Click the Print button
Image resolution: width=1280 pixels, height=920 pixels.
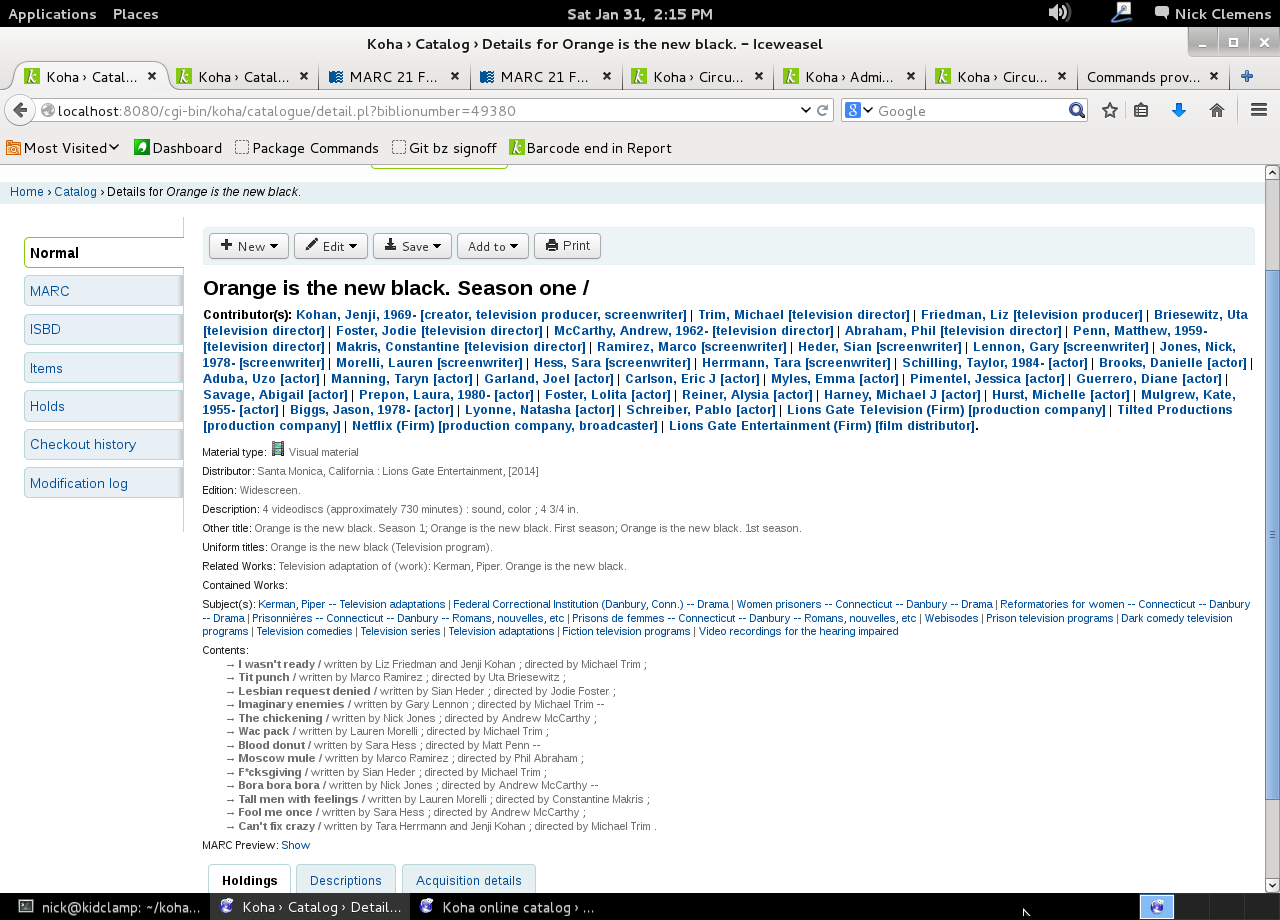568,246
